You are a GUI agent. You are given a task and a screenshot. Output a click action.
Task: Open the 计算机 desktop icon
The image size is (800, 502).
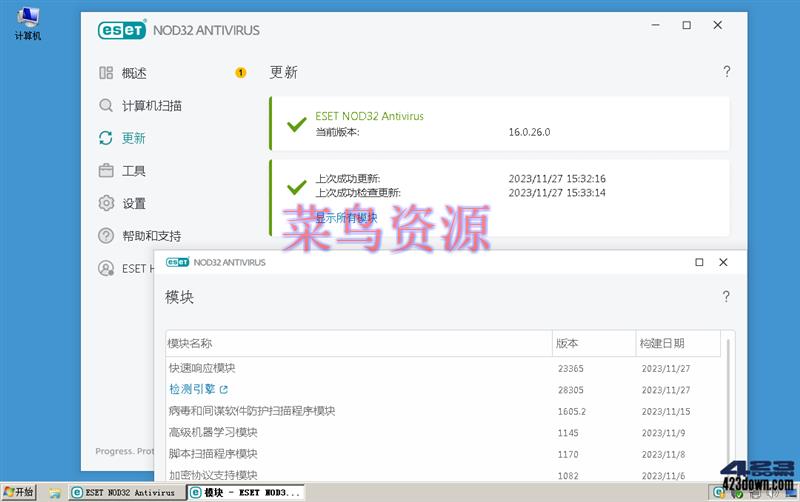[x=27, y=24]
